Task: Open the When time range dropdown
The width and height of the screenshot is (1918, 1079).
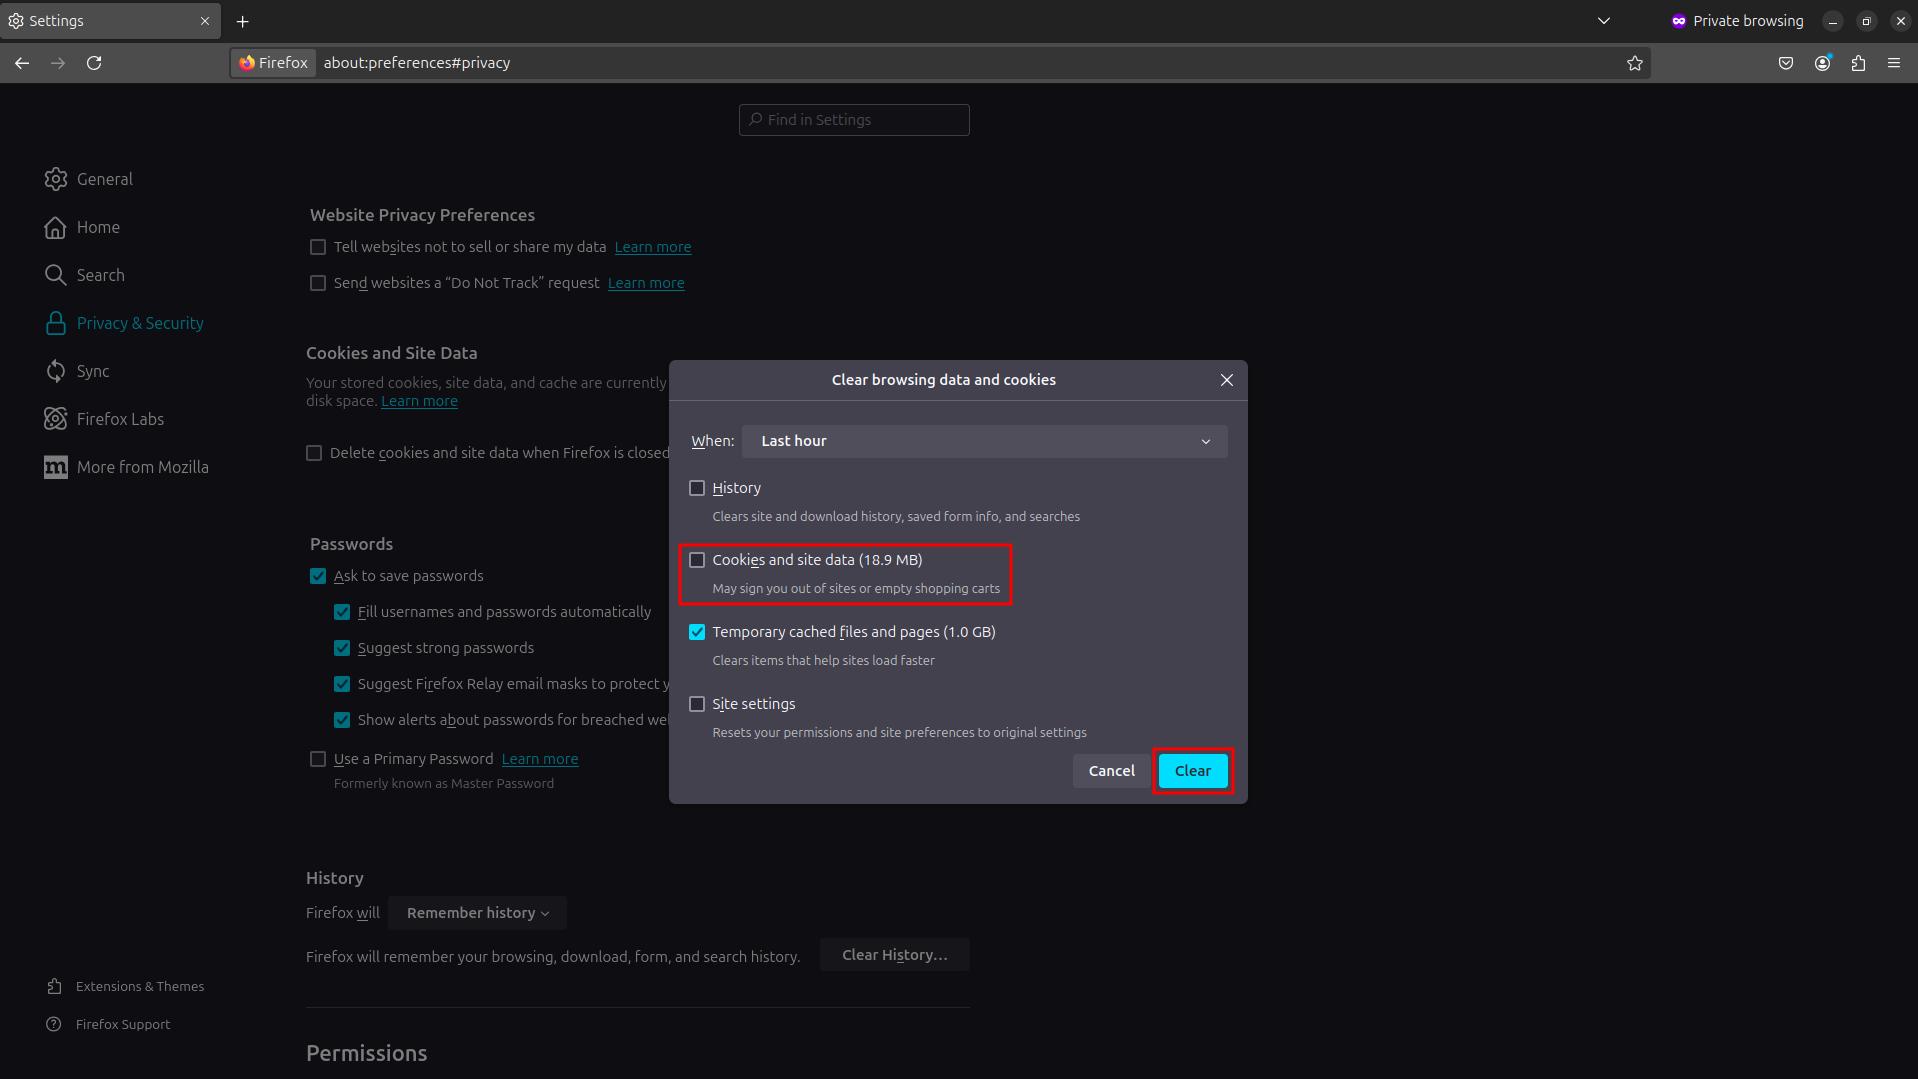Action: [985, 441]
